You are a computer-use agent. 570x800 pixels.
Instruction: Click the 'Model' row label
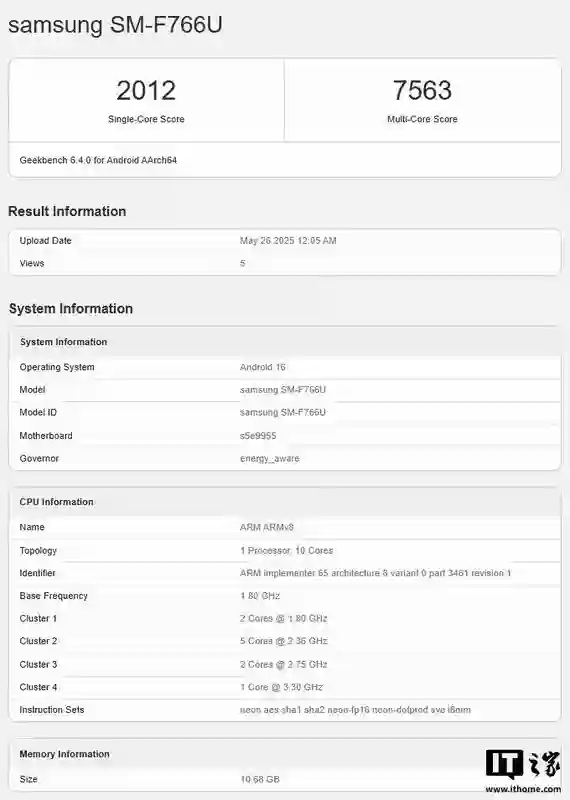tap(32, 390)
